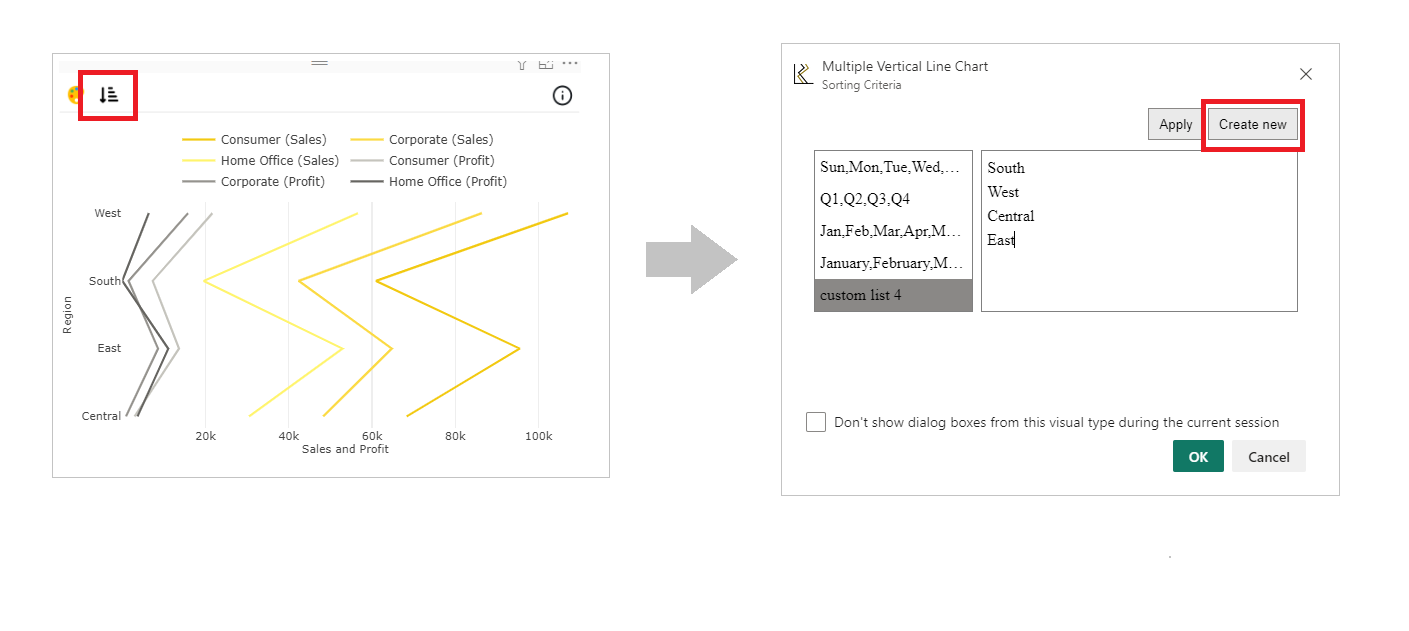Image resolution: width=1409 pixels, height=631 pixels.
Task: Open the visual's more options ellipsis
Action: 569,64
